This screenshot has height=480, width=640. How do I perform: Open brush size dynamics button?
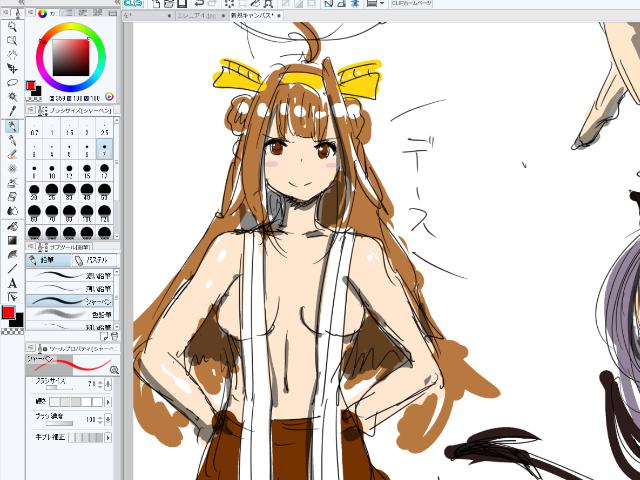(108, 384)
